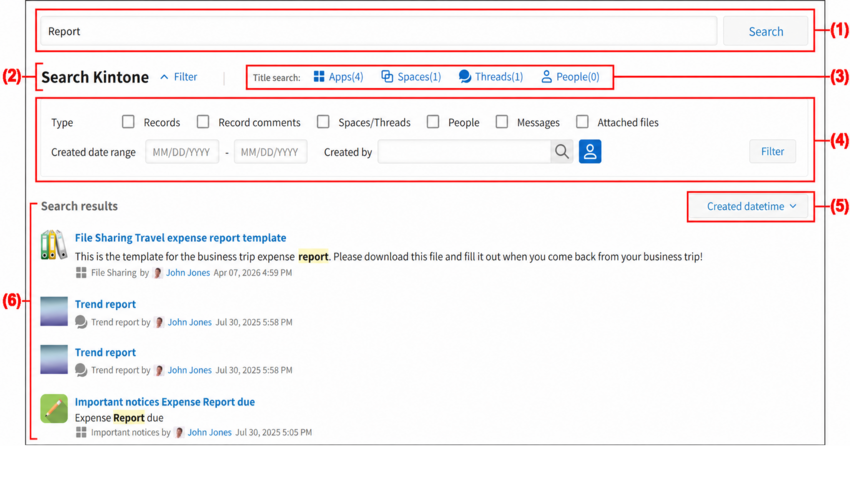Open the File Sharing binder app icon
Viewport: 850px width, 500px height.
(x=54, y=245)
